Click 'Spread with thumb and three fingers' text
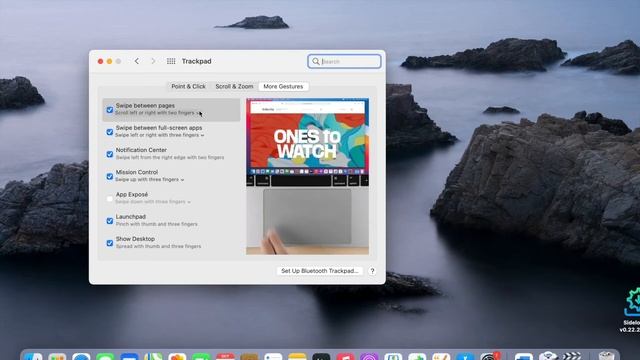 [158, 246]
